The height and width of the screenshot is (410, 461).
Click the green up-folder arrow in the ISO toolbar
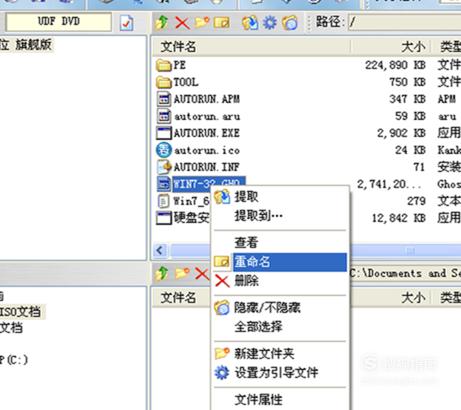point(162,23)
